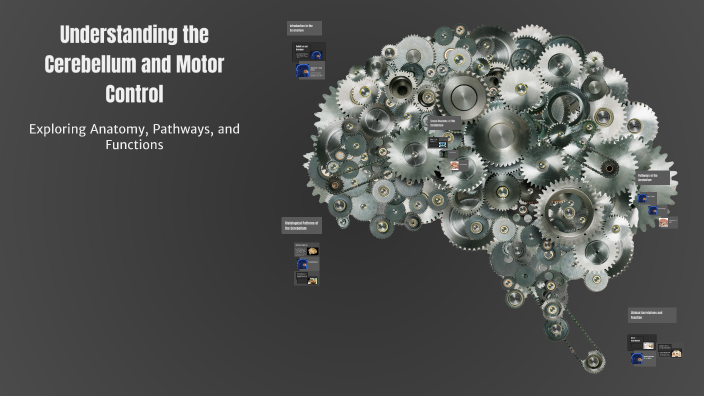Select blue brain slide under Clinical Correlations
The image size is (704, 396).
[x=643, y=359]
